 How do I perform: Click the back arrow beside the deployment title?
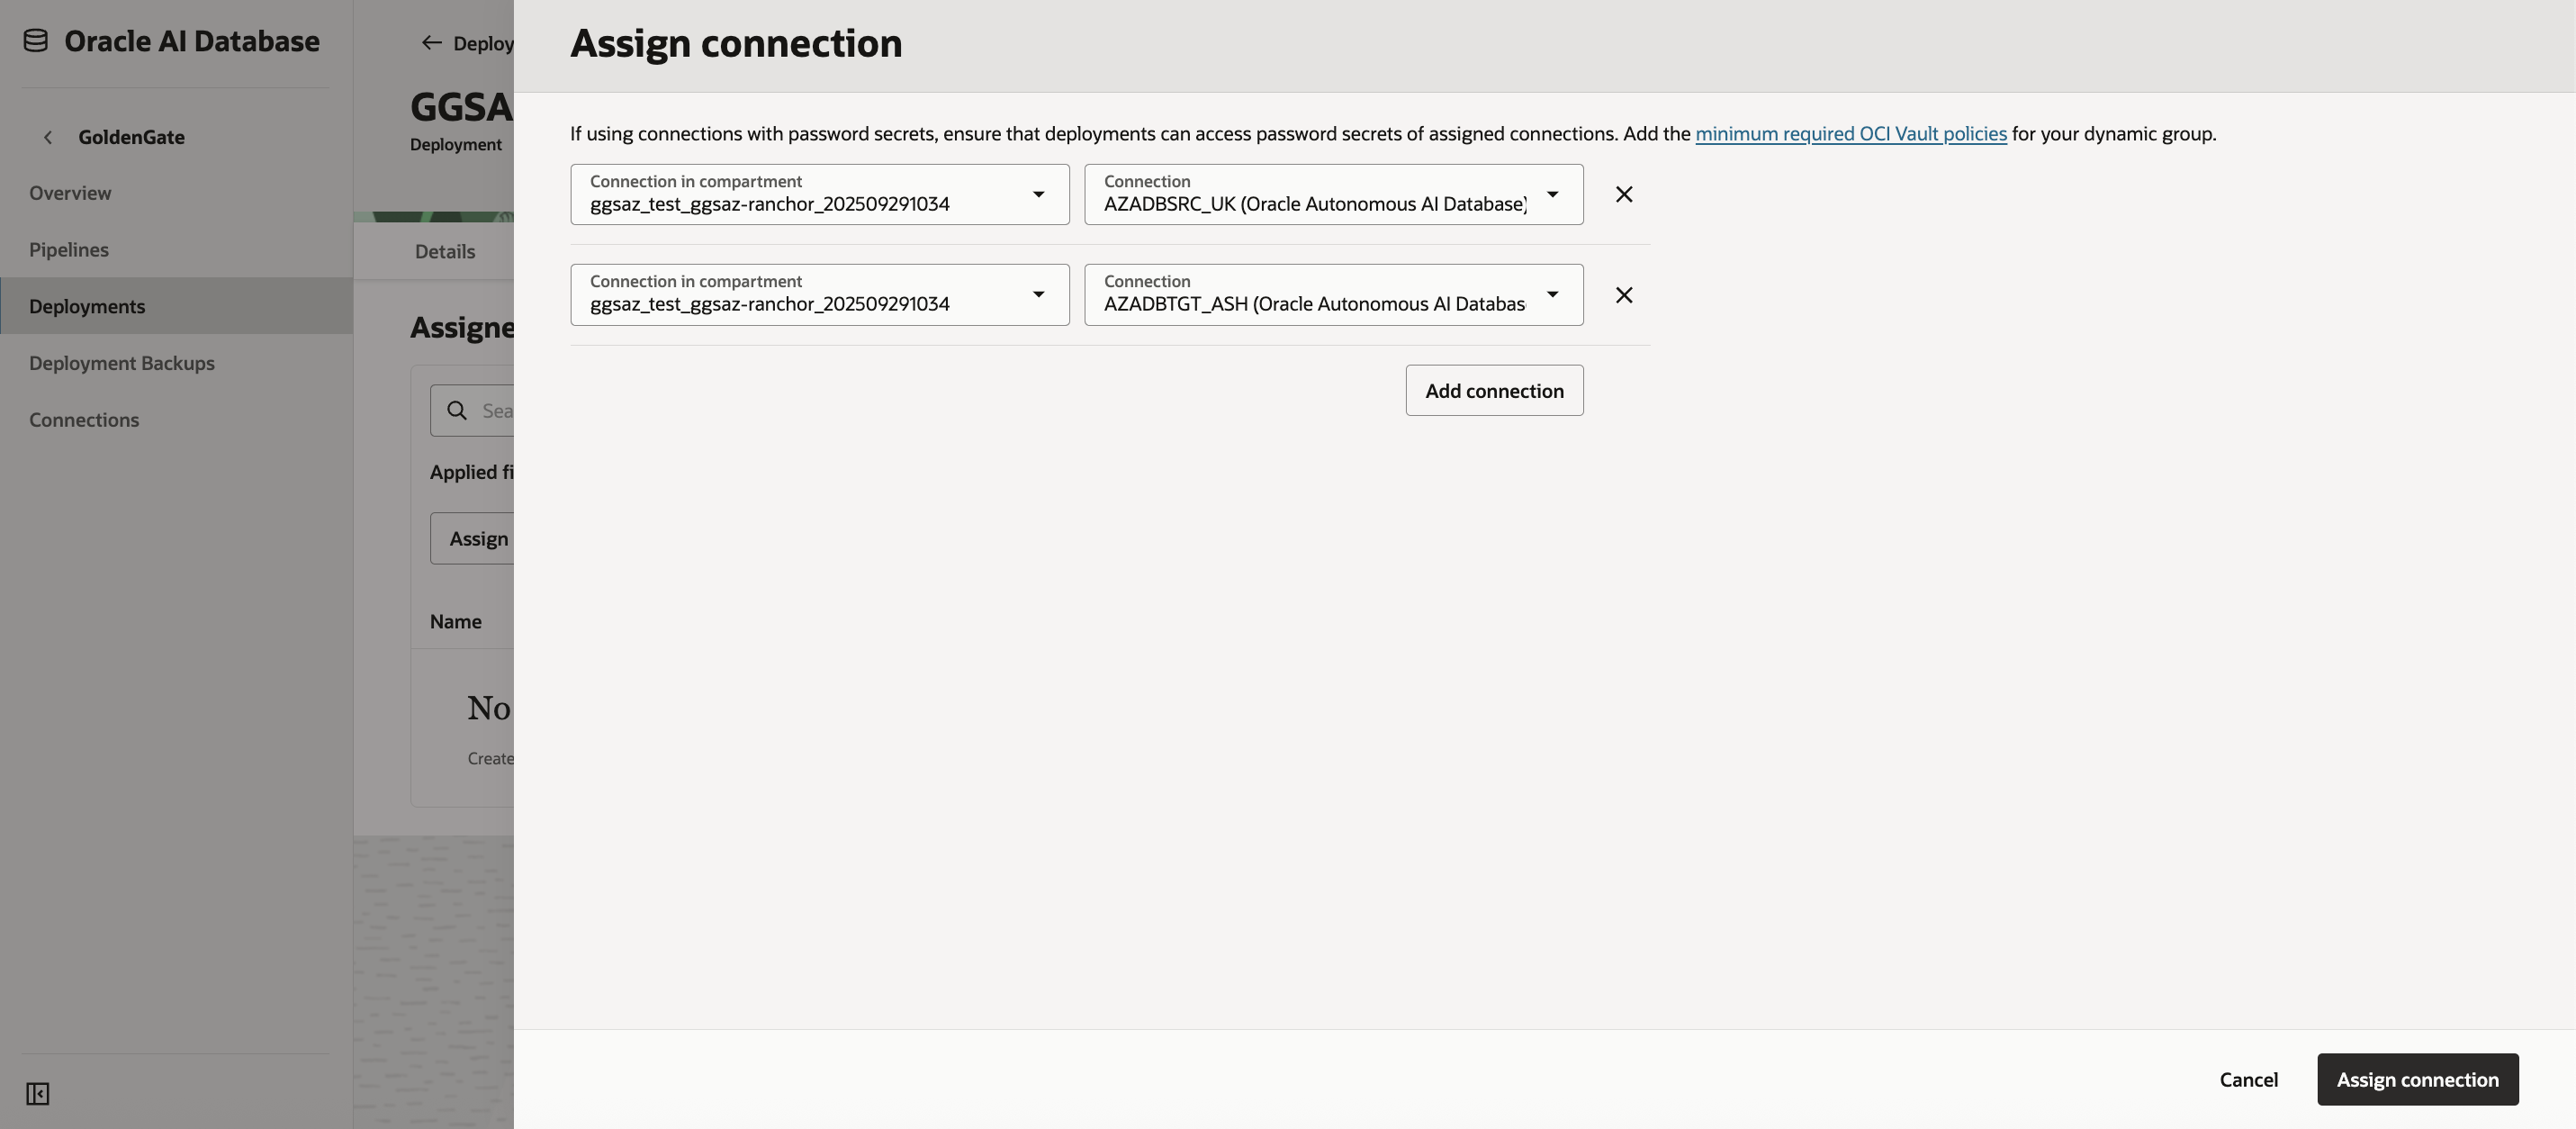tap(431, 42)
